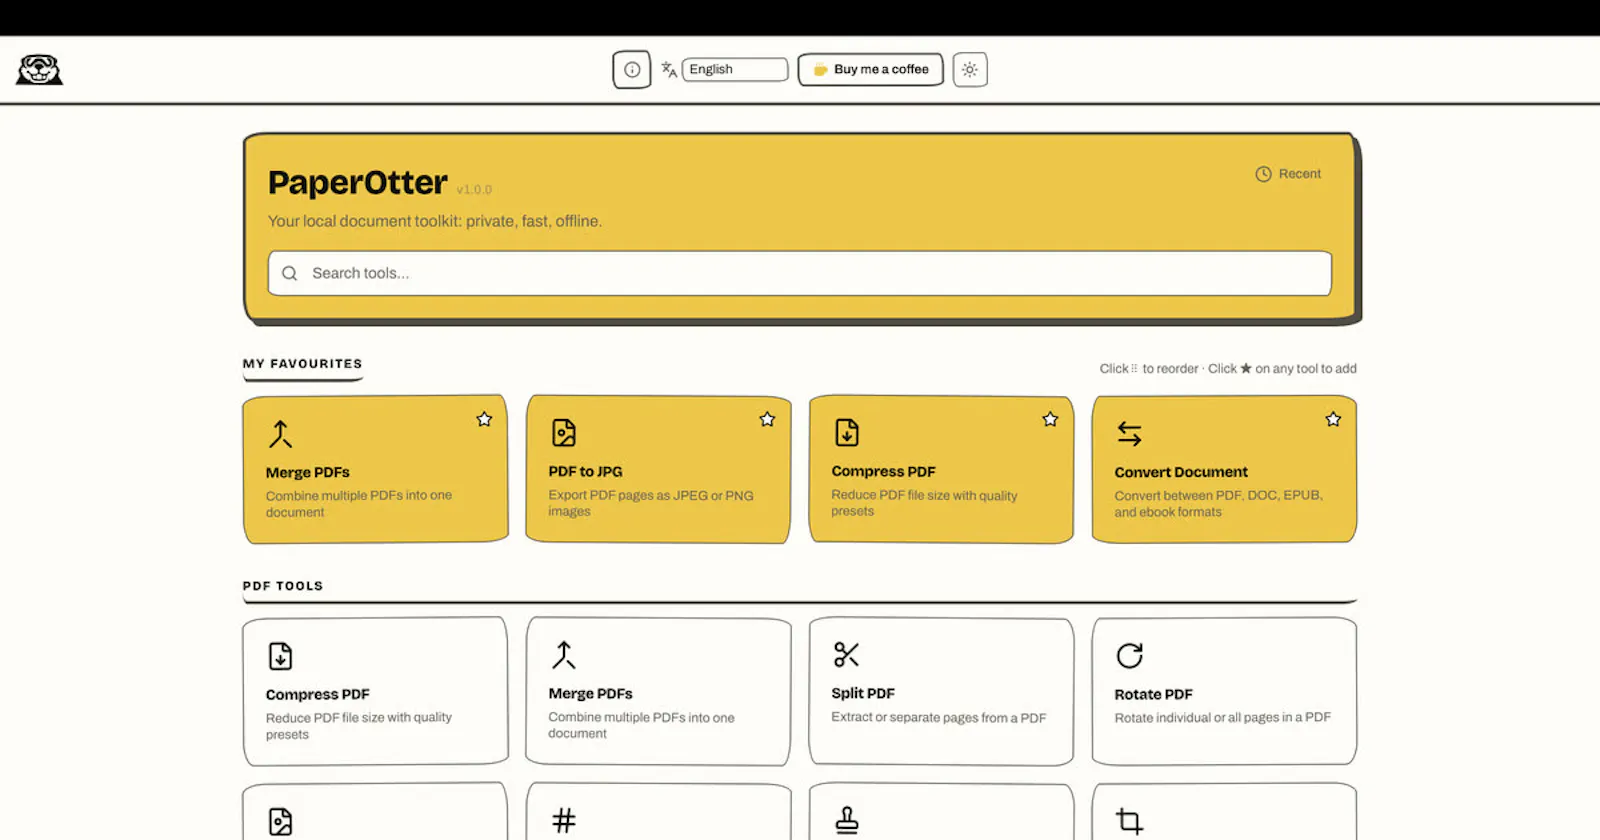Click swap arrows icon on Convert Document
The height and width of the screenshot is (840, 1600).
tap(1130, 434)
